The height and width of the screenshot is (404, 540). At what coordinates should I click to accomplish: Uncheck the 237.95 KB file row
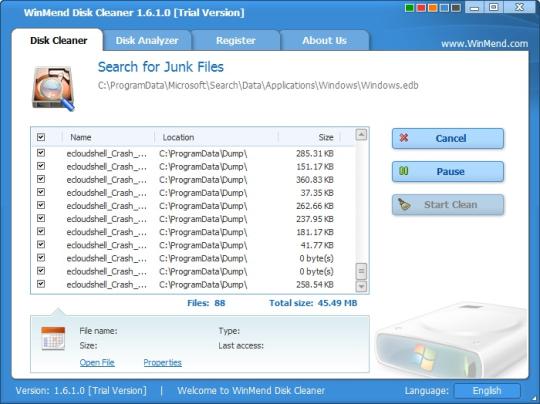pyautogui.click(x=41, y=218)
